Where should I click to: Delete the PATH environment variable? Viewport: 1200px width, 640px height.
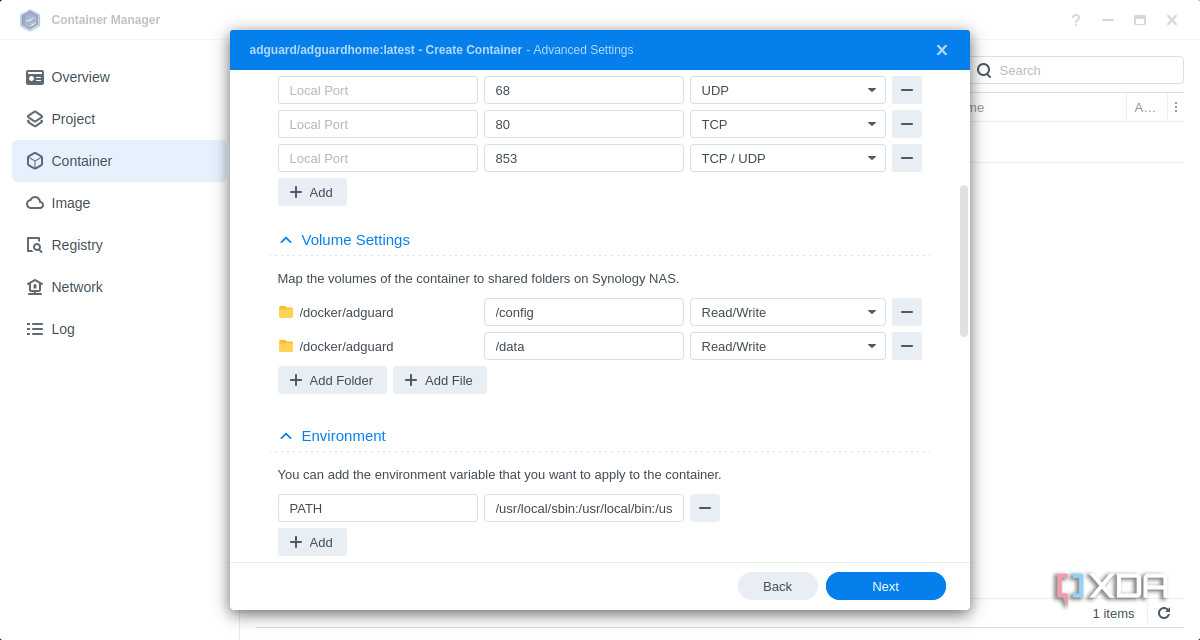pos(704,508)
